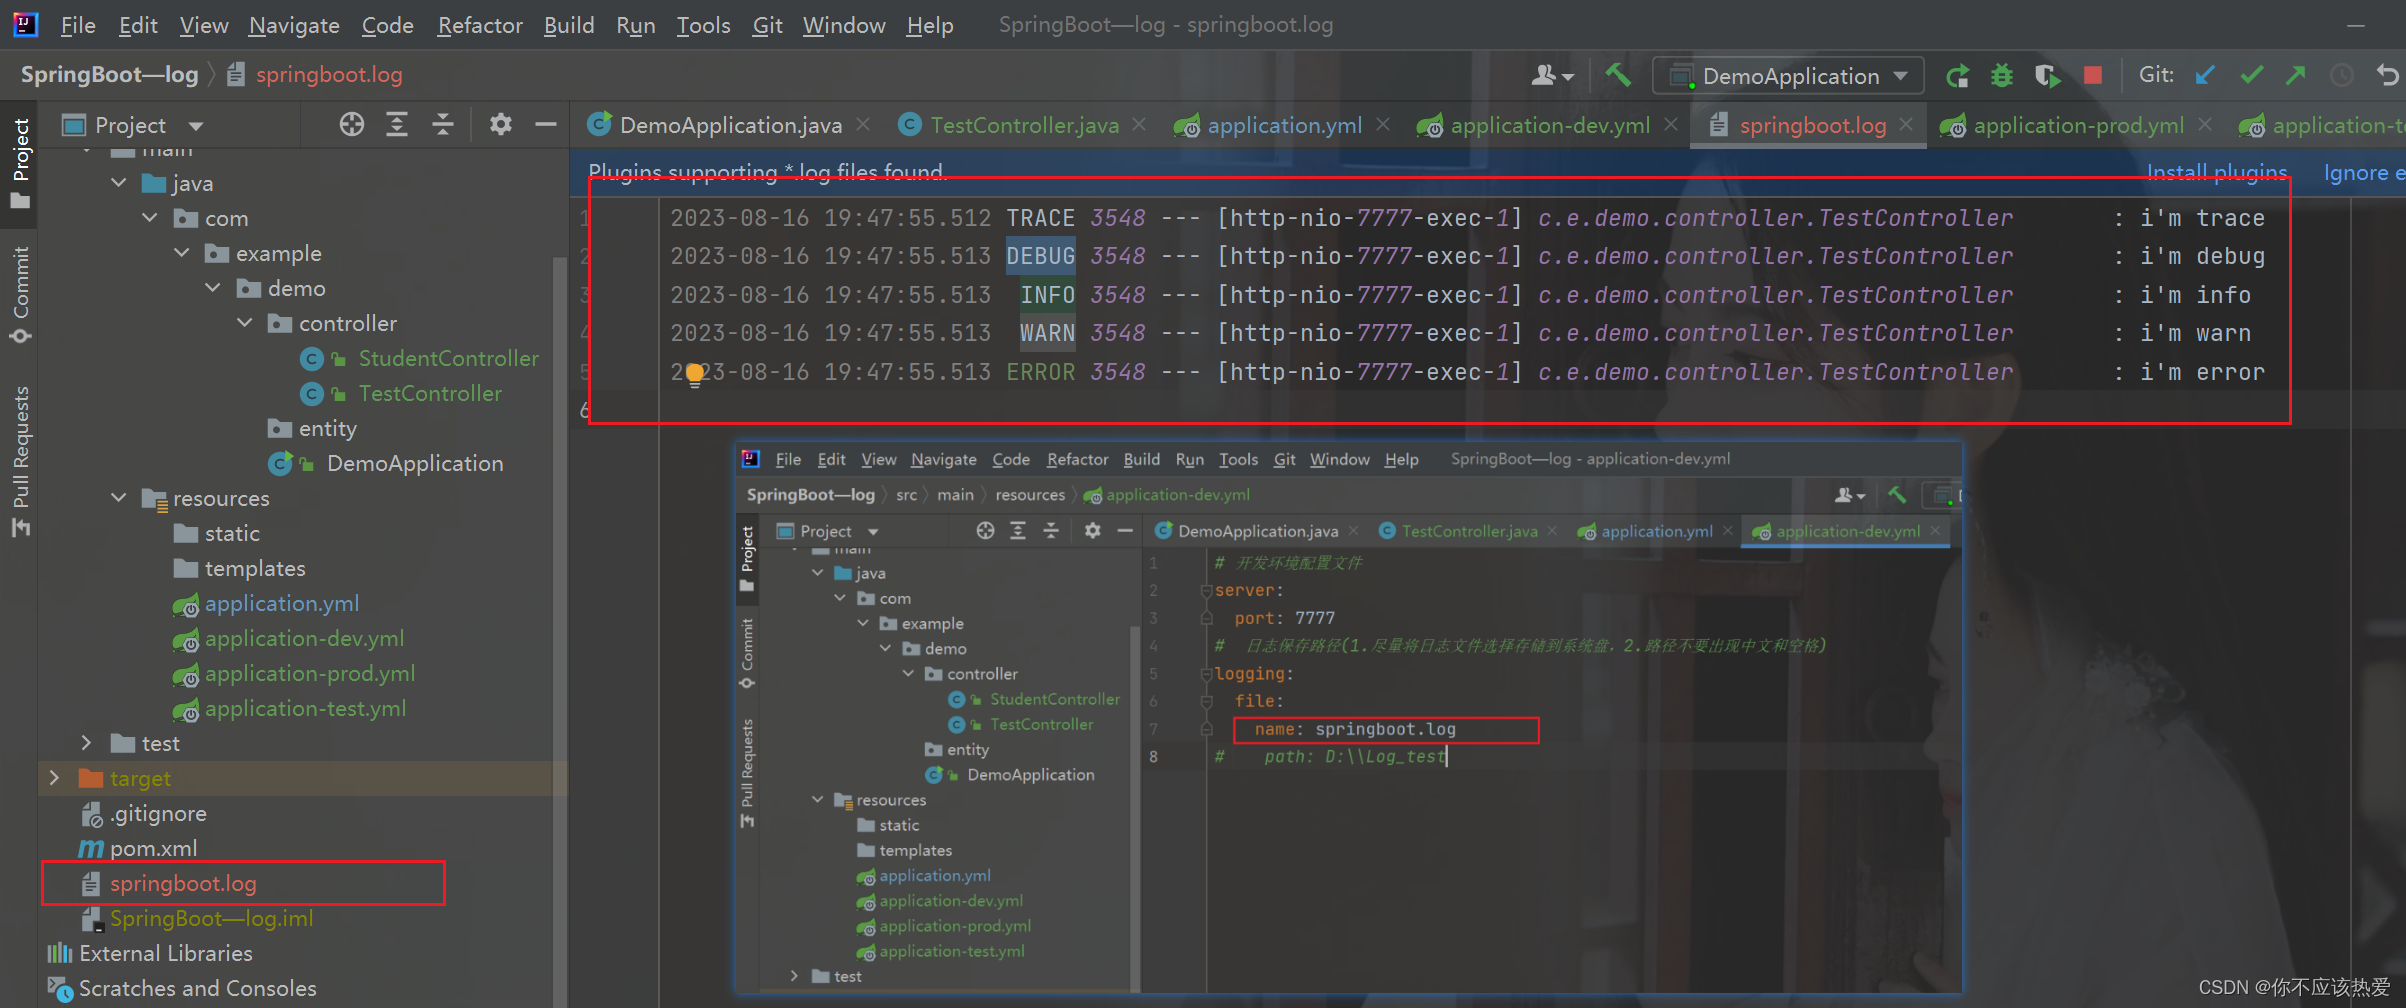The height and width of the screenshot is (1008, 2406).
Task: Switch to application-prod.yml editor tab
Action: click(x=2077, y=125)
